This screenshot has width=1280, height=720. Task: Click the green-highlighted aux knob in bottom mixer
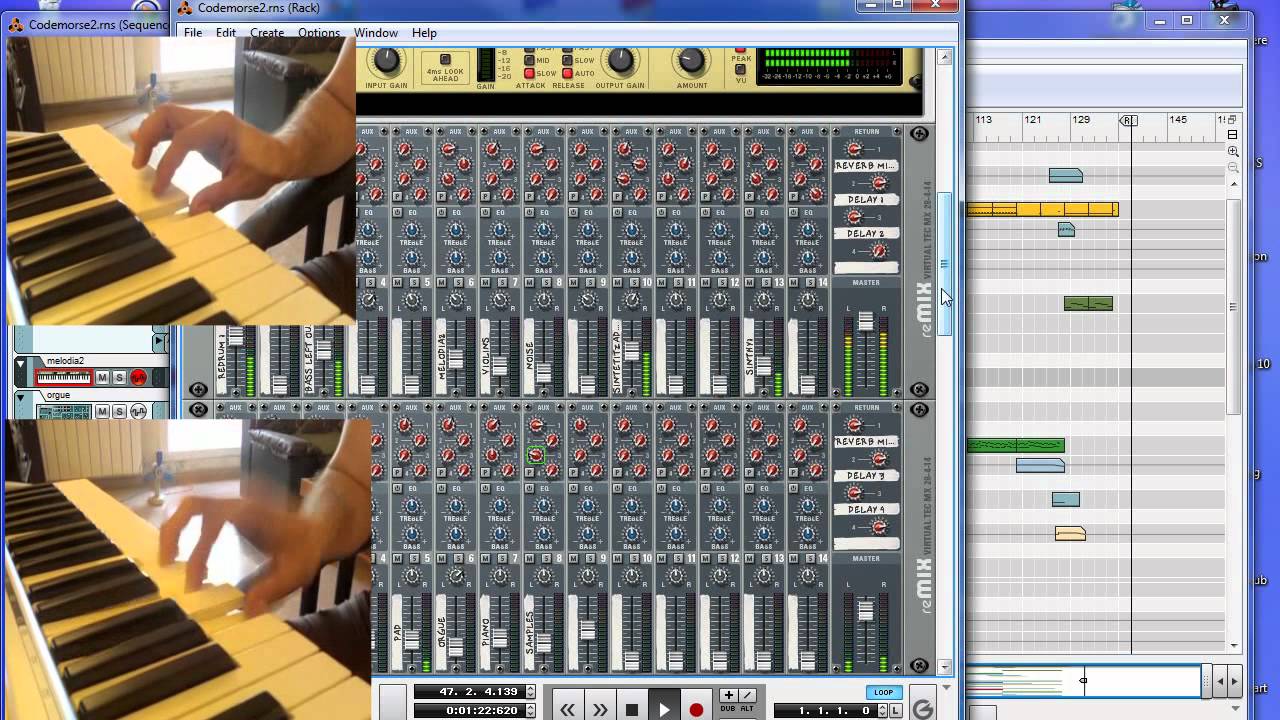536,455
